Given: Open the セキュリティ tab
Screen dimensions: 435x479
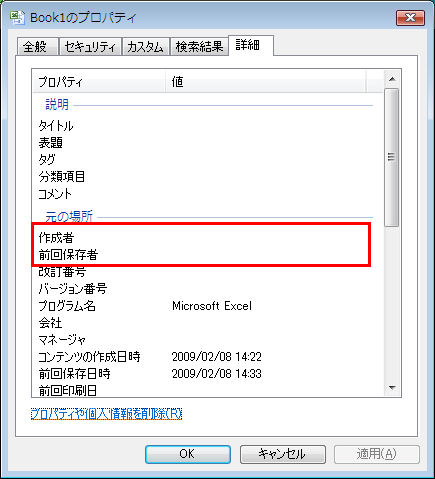Looking at the screenshot, I should pyautogui.click(x=90, y=47).
